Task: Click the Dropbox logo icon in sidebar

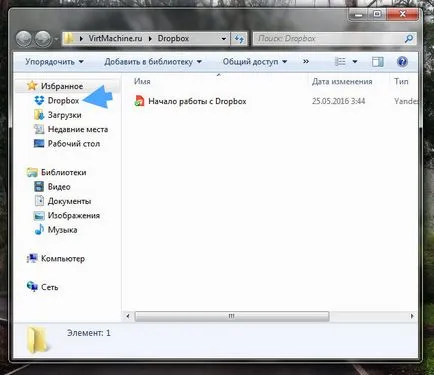Action: point(39,100)
